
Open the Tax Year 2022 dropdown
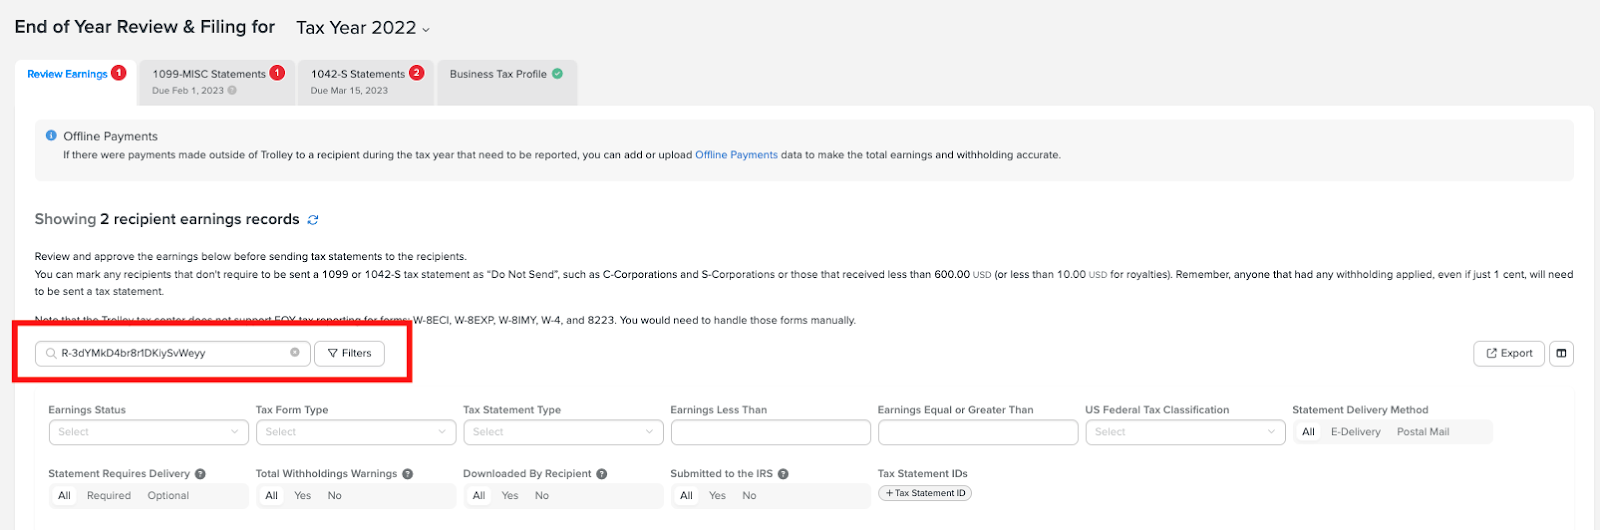(x=363, y=28)
